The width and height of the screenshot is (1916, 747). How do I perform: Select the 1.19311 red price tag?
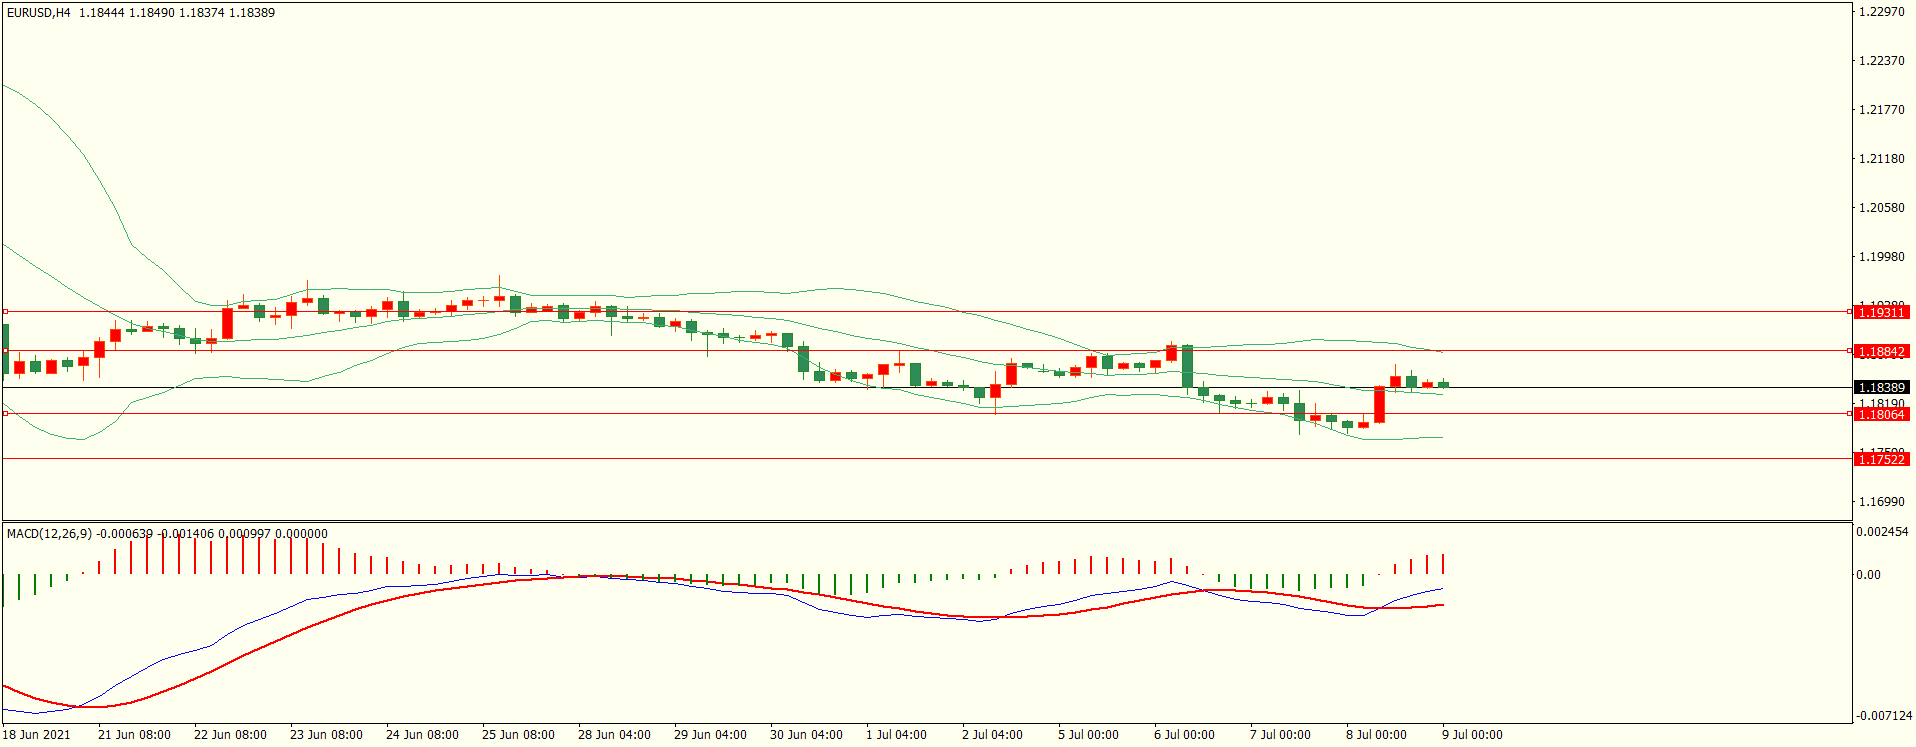[x=1881, y=313]
